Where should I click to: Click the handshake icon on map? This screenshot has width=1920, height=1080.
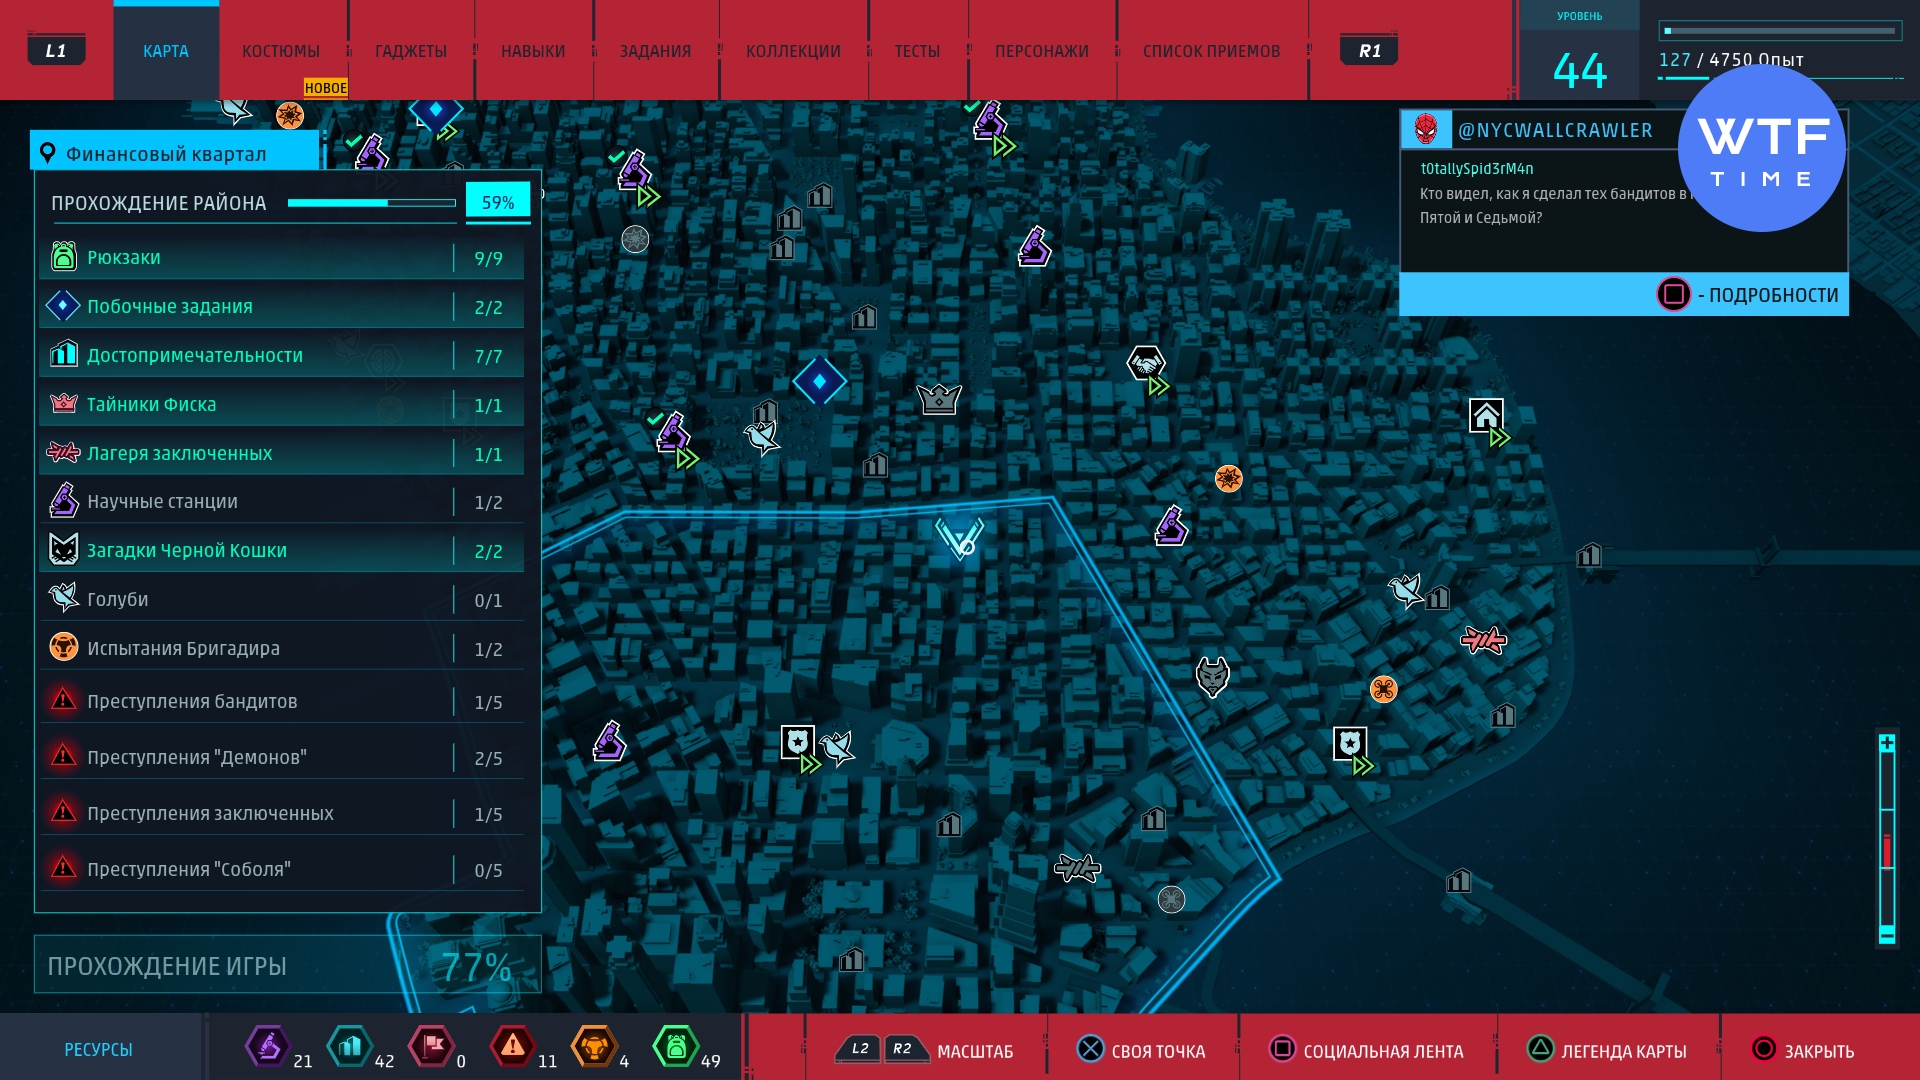[x=1145, y=363]
